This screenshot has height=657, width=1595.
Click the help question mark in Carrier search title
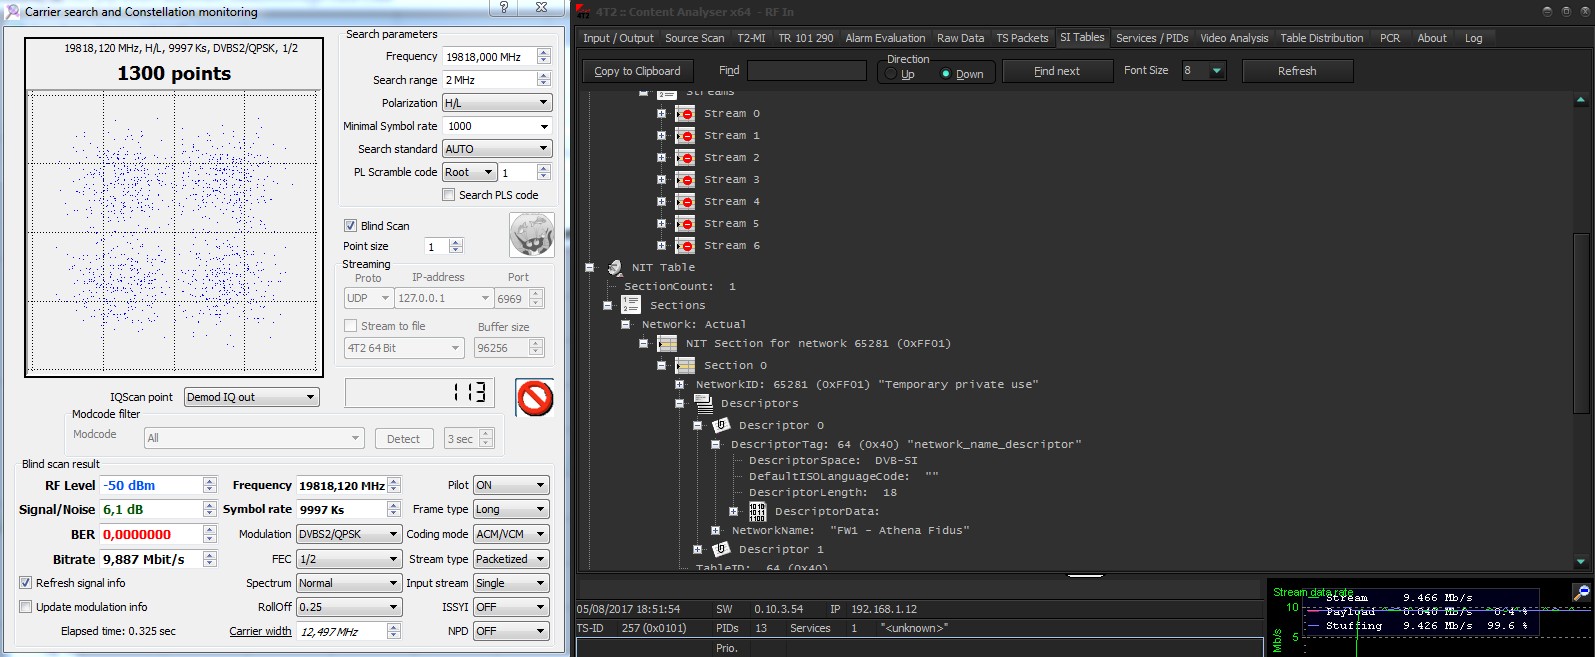[503, 7]
